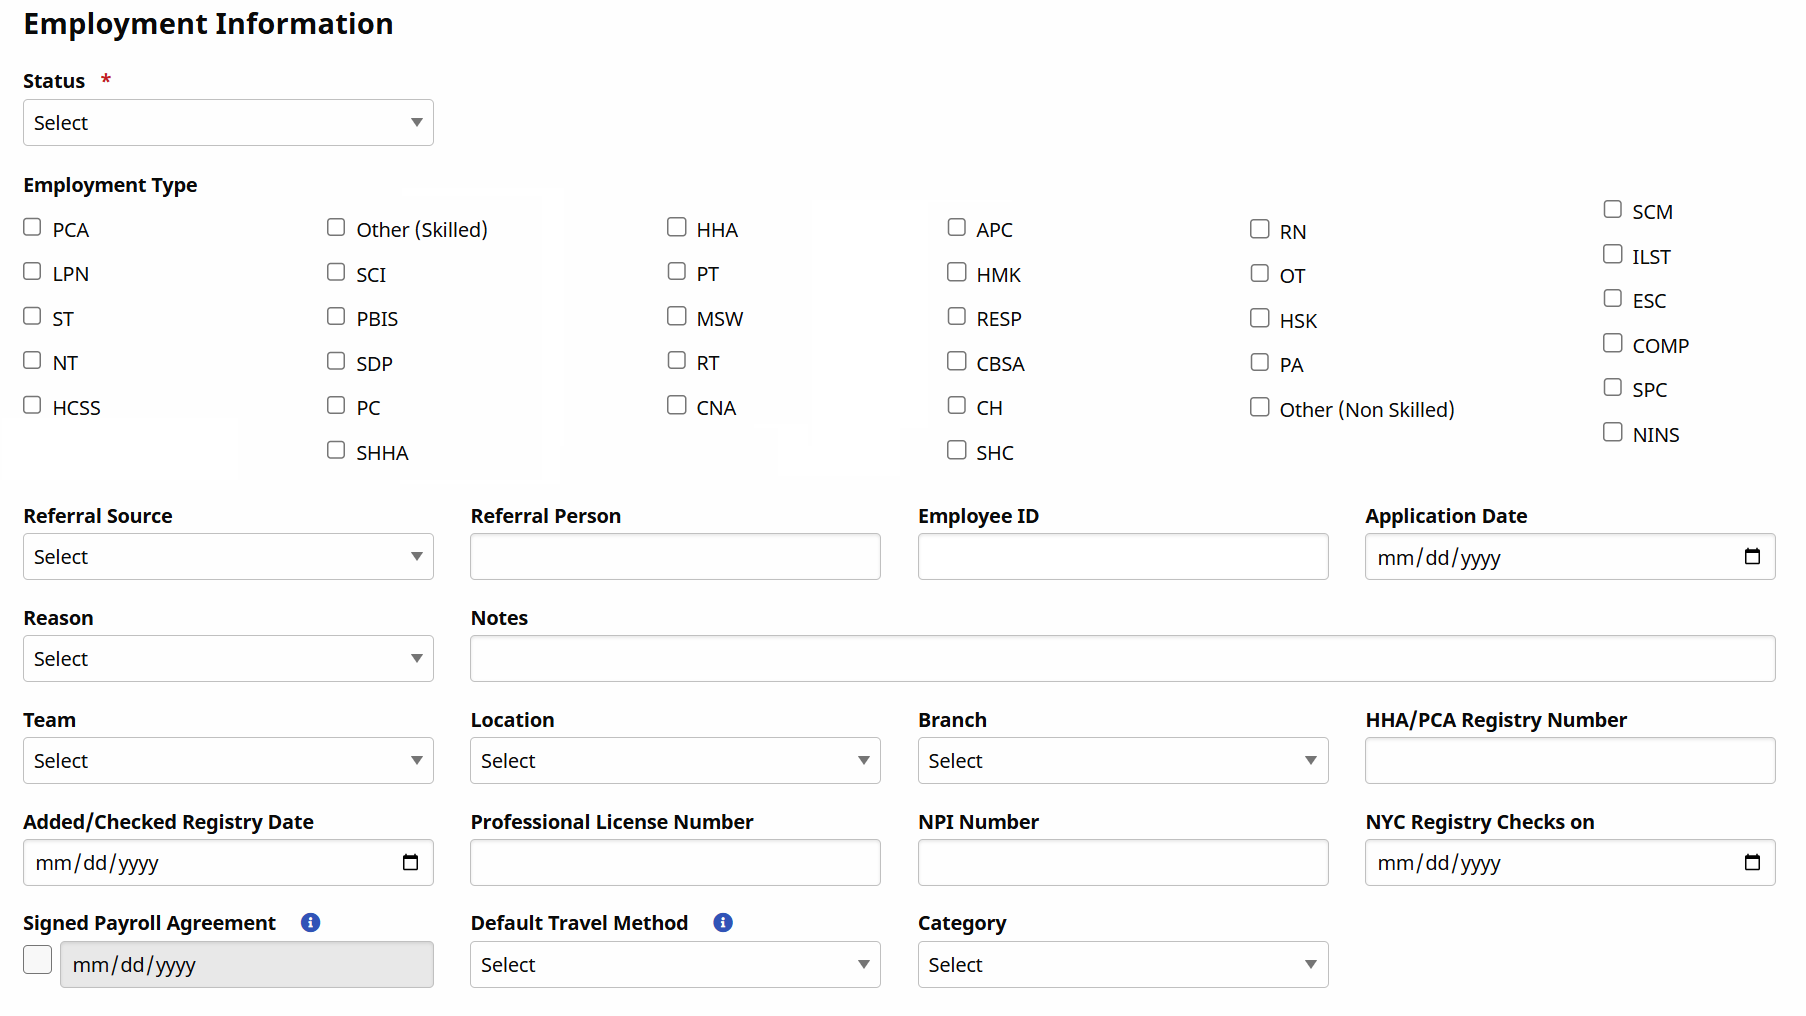Expand the Referral Source dropdown

point(228,557)
